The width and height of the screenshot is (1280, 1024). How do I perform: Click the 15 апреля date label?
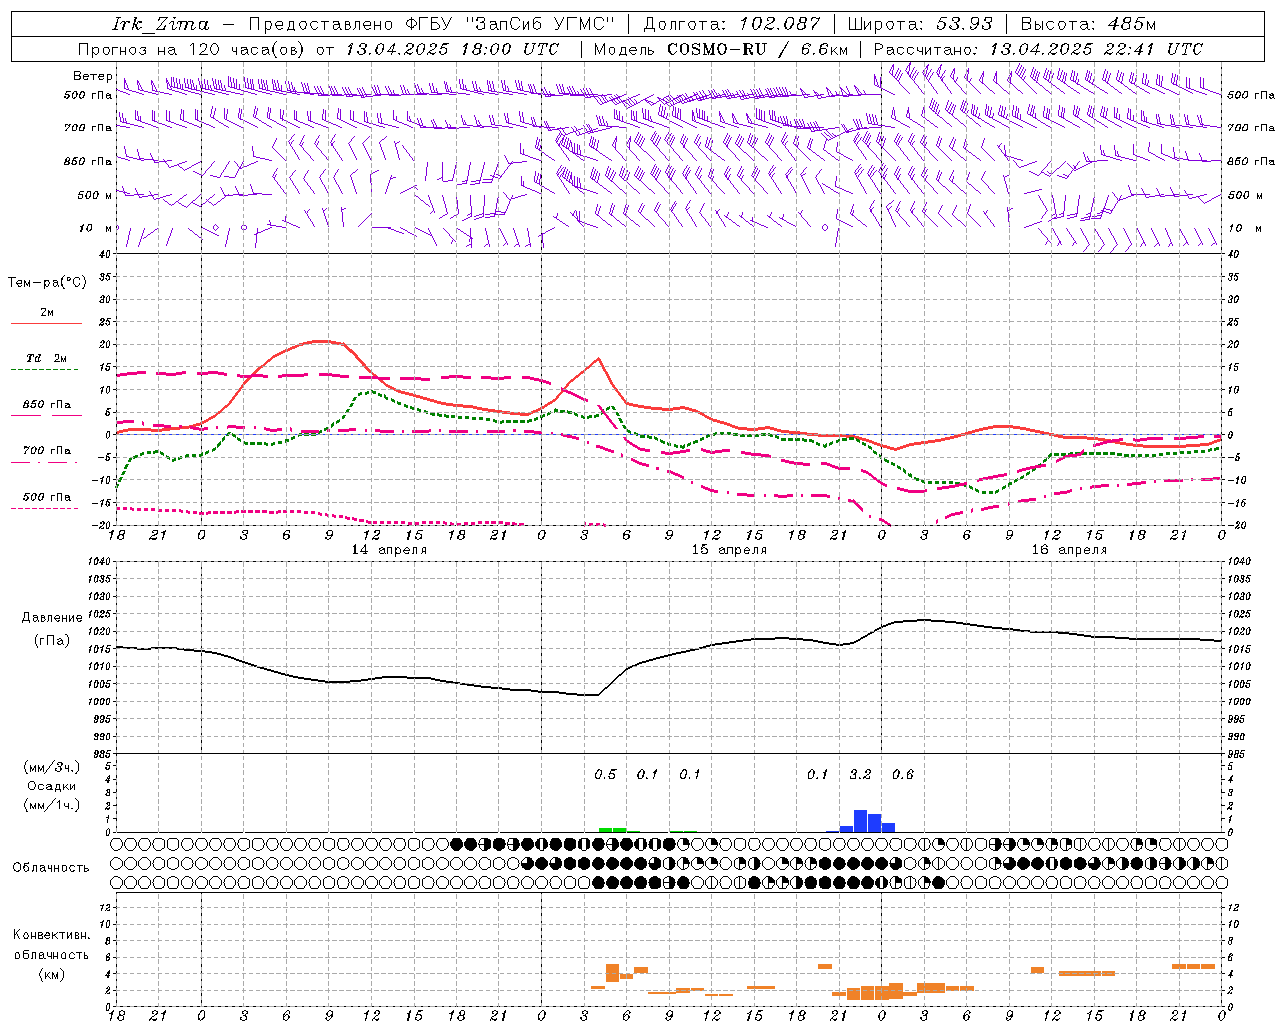pos(729,550)
